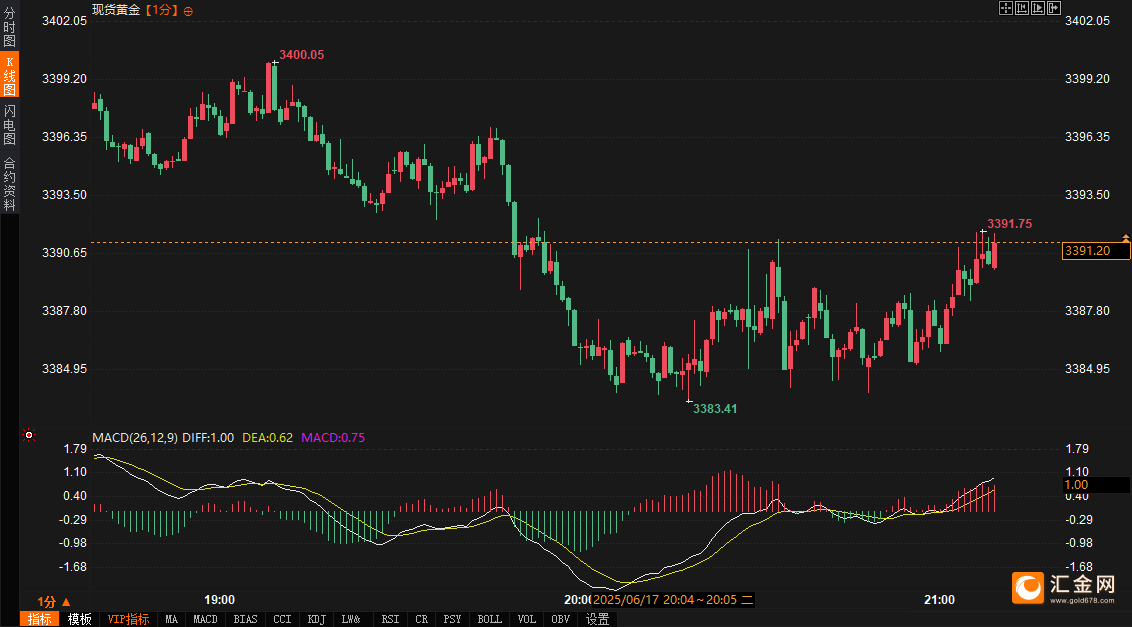
Task: Open 设置 in the indicator bar
Action: tap(597, 619)
